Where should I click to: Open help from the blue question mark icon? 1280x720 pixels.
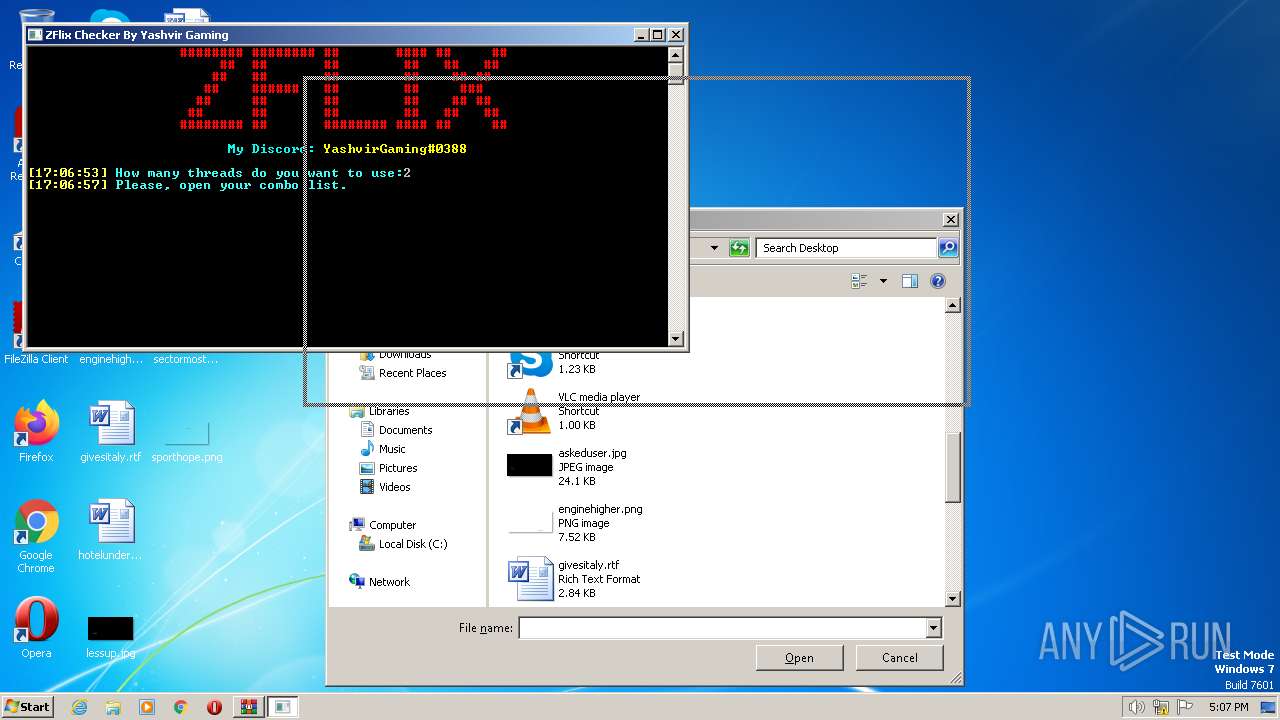click(937, 282)
